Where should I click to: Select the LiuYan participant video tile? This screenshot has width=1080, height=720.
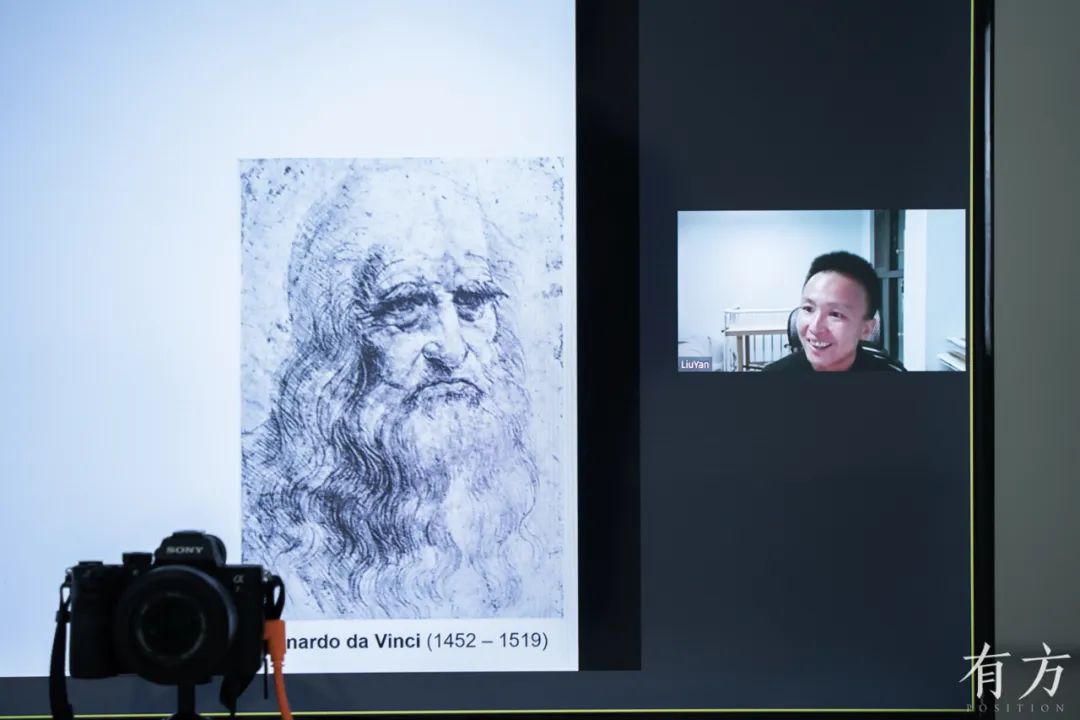[x=821, y=290]
